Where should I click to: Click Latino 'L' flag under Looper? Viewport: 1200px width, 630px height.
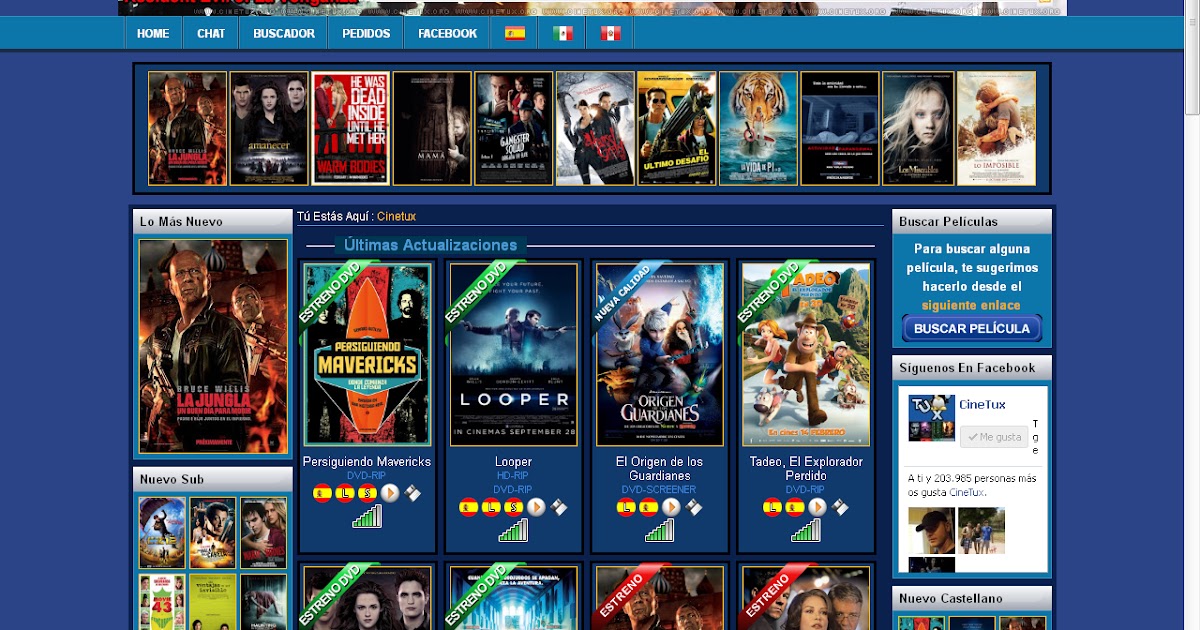491,507
